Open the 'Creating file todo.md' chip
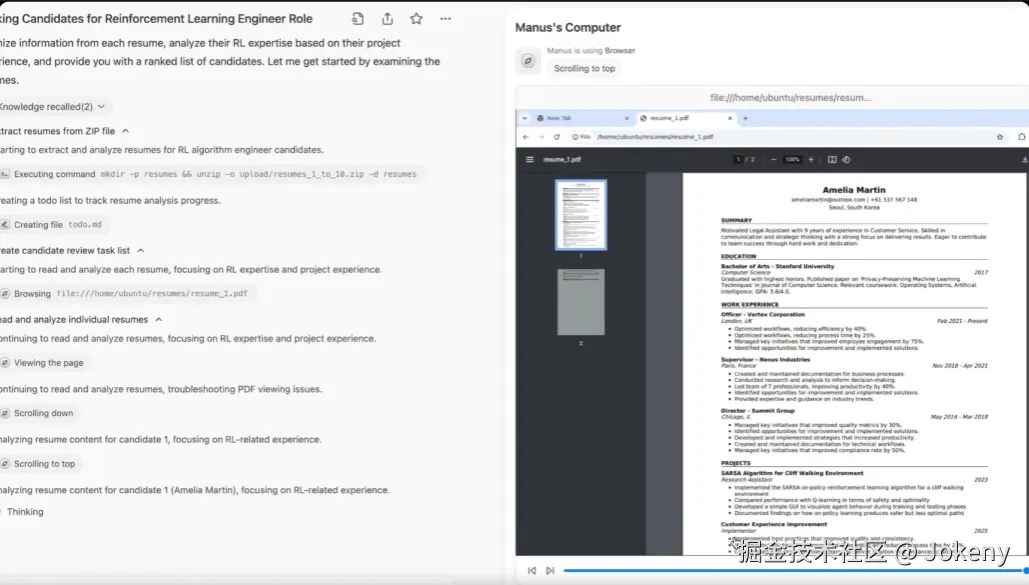The width and height of the screenshot is (1029, 585). 54,225
